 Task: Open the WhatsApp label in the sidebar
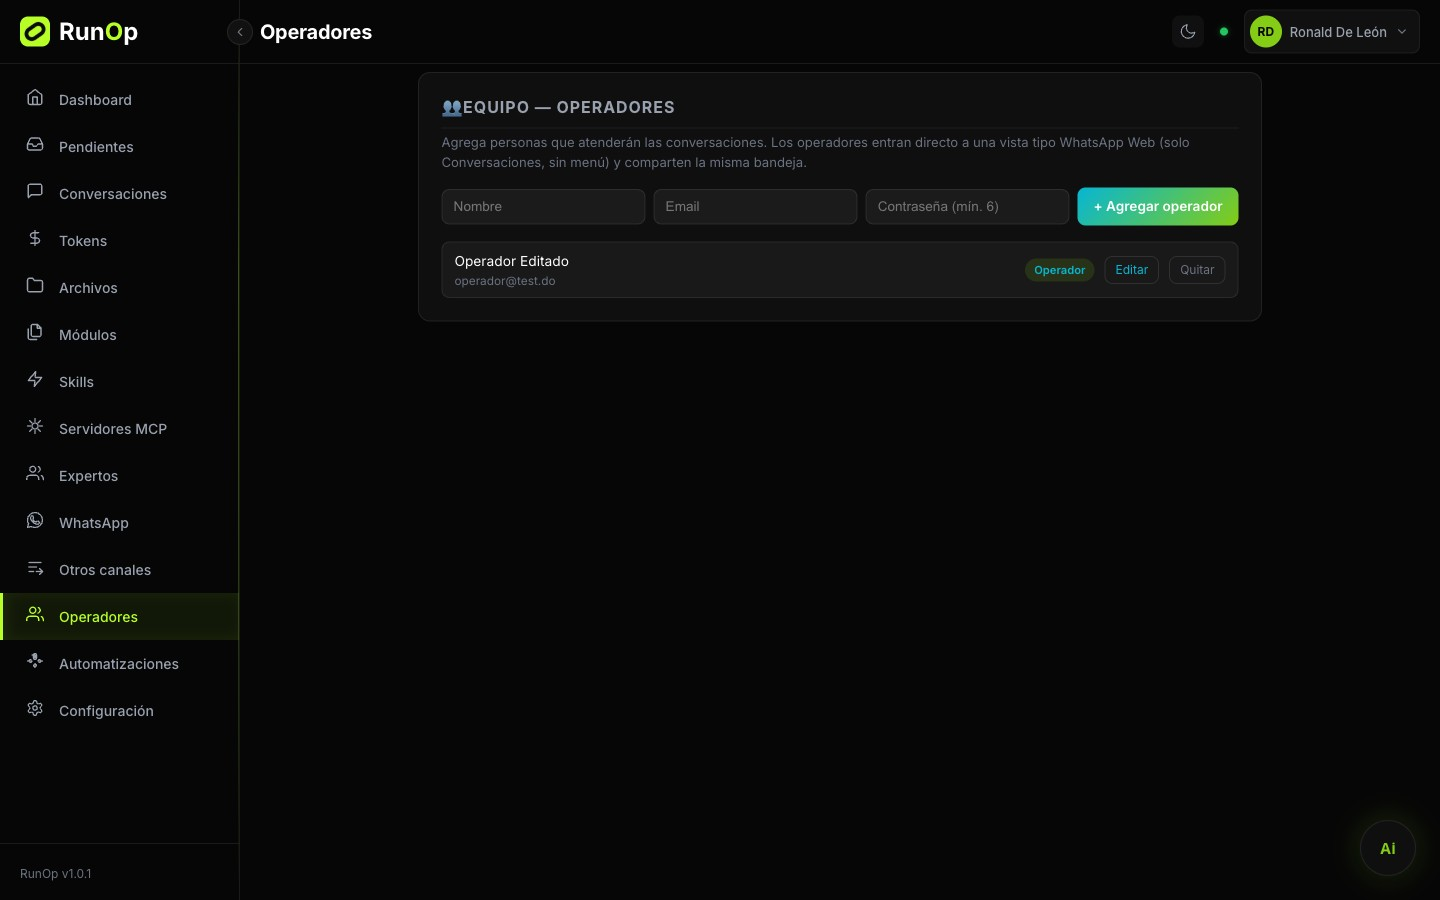(94, 523)
